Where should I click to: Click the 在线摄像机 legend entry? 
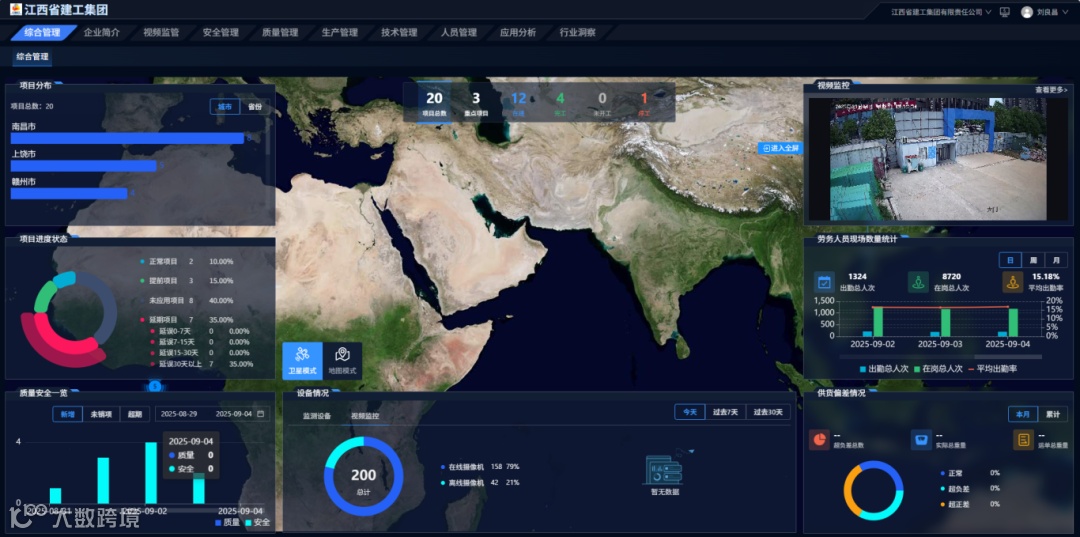480,467
